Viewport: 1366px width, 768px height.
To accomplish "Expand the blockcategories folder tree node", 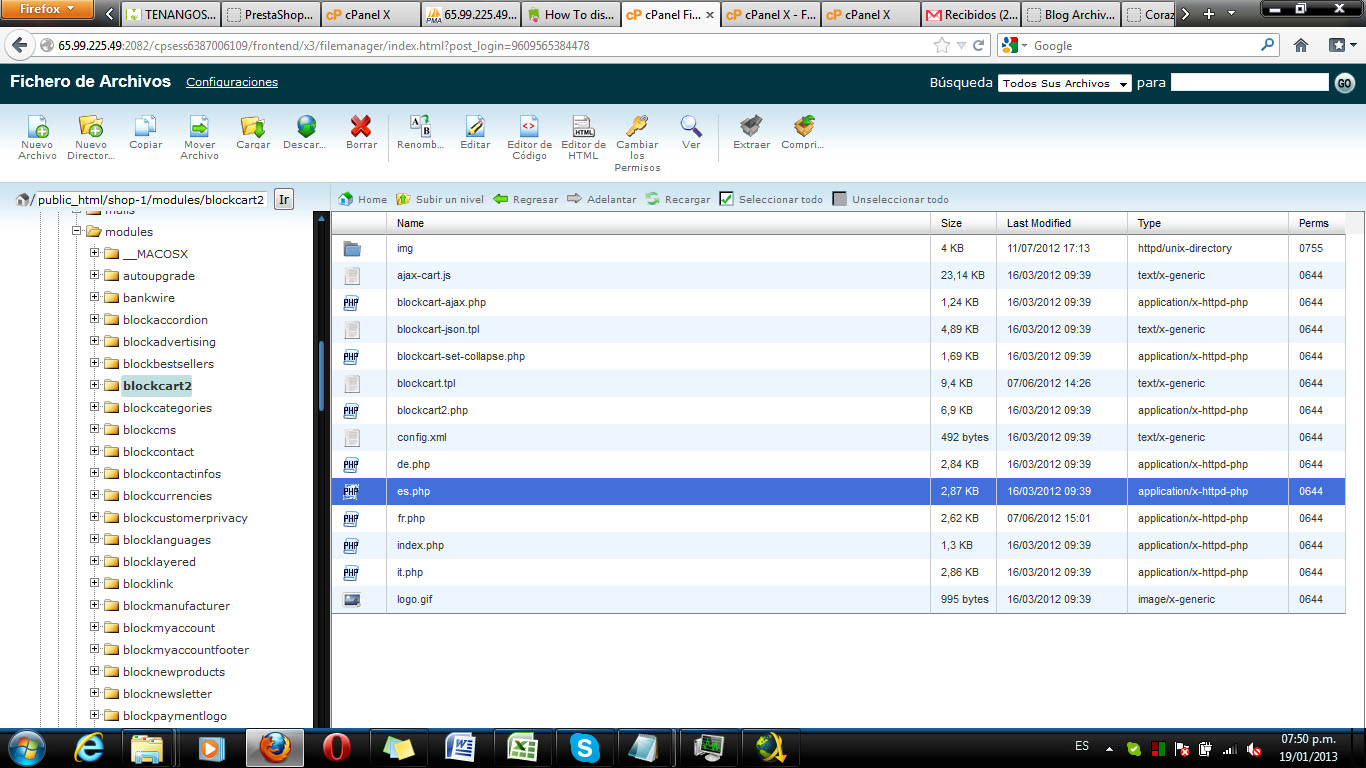I will pyautogui.click(x=94, y=407).
